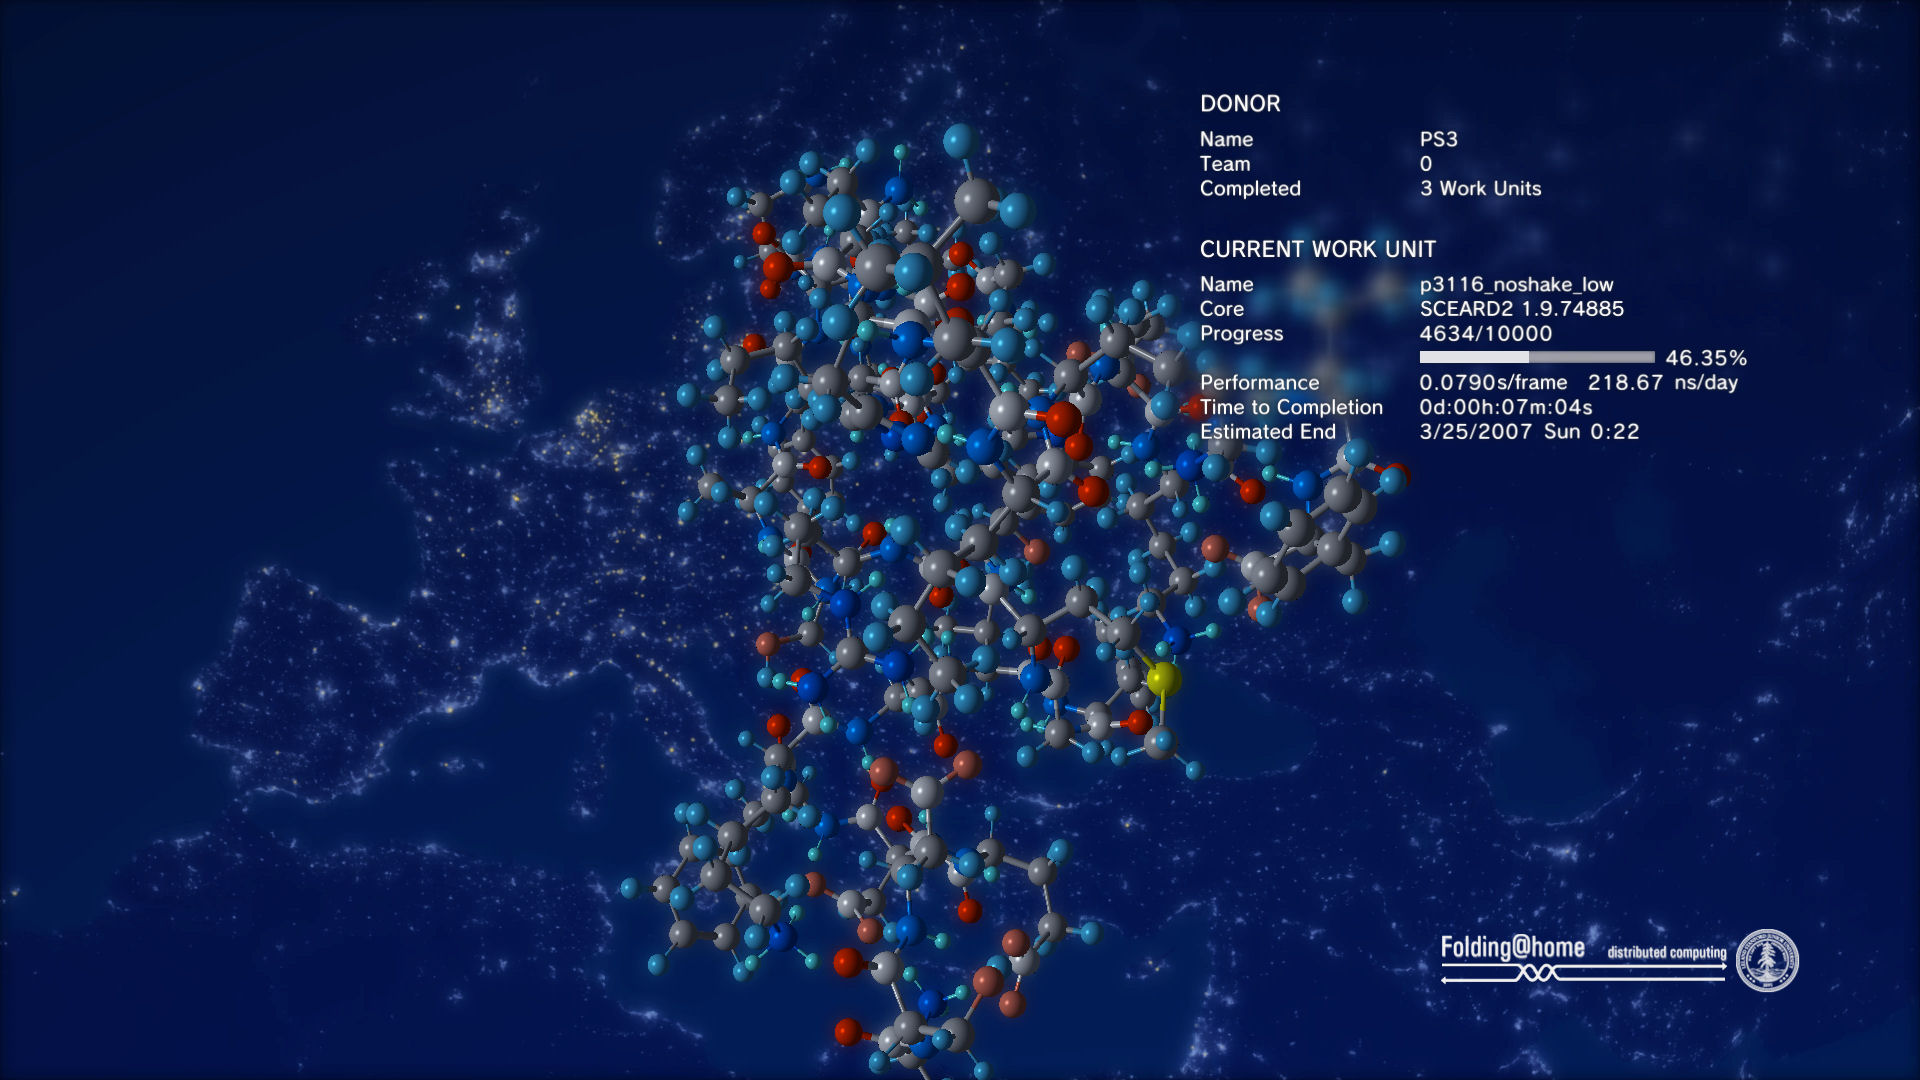Click the 3 Work Units completed value

tap(1480, 188)
